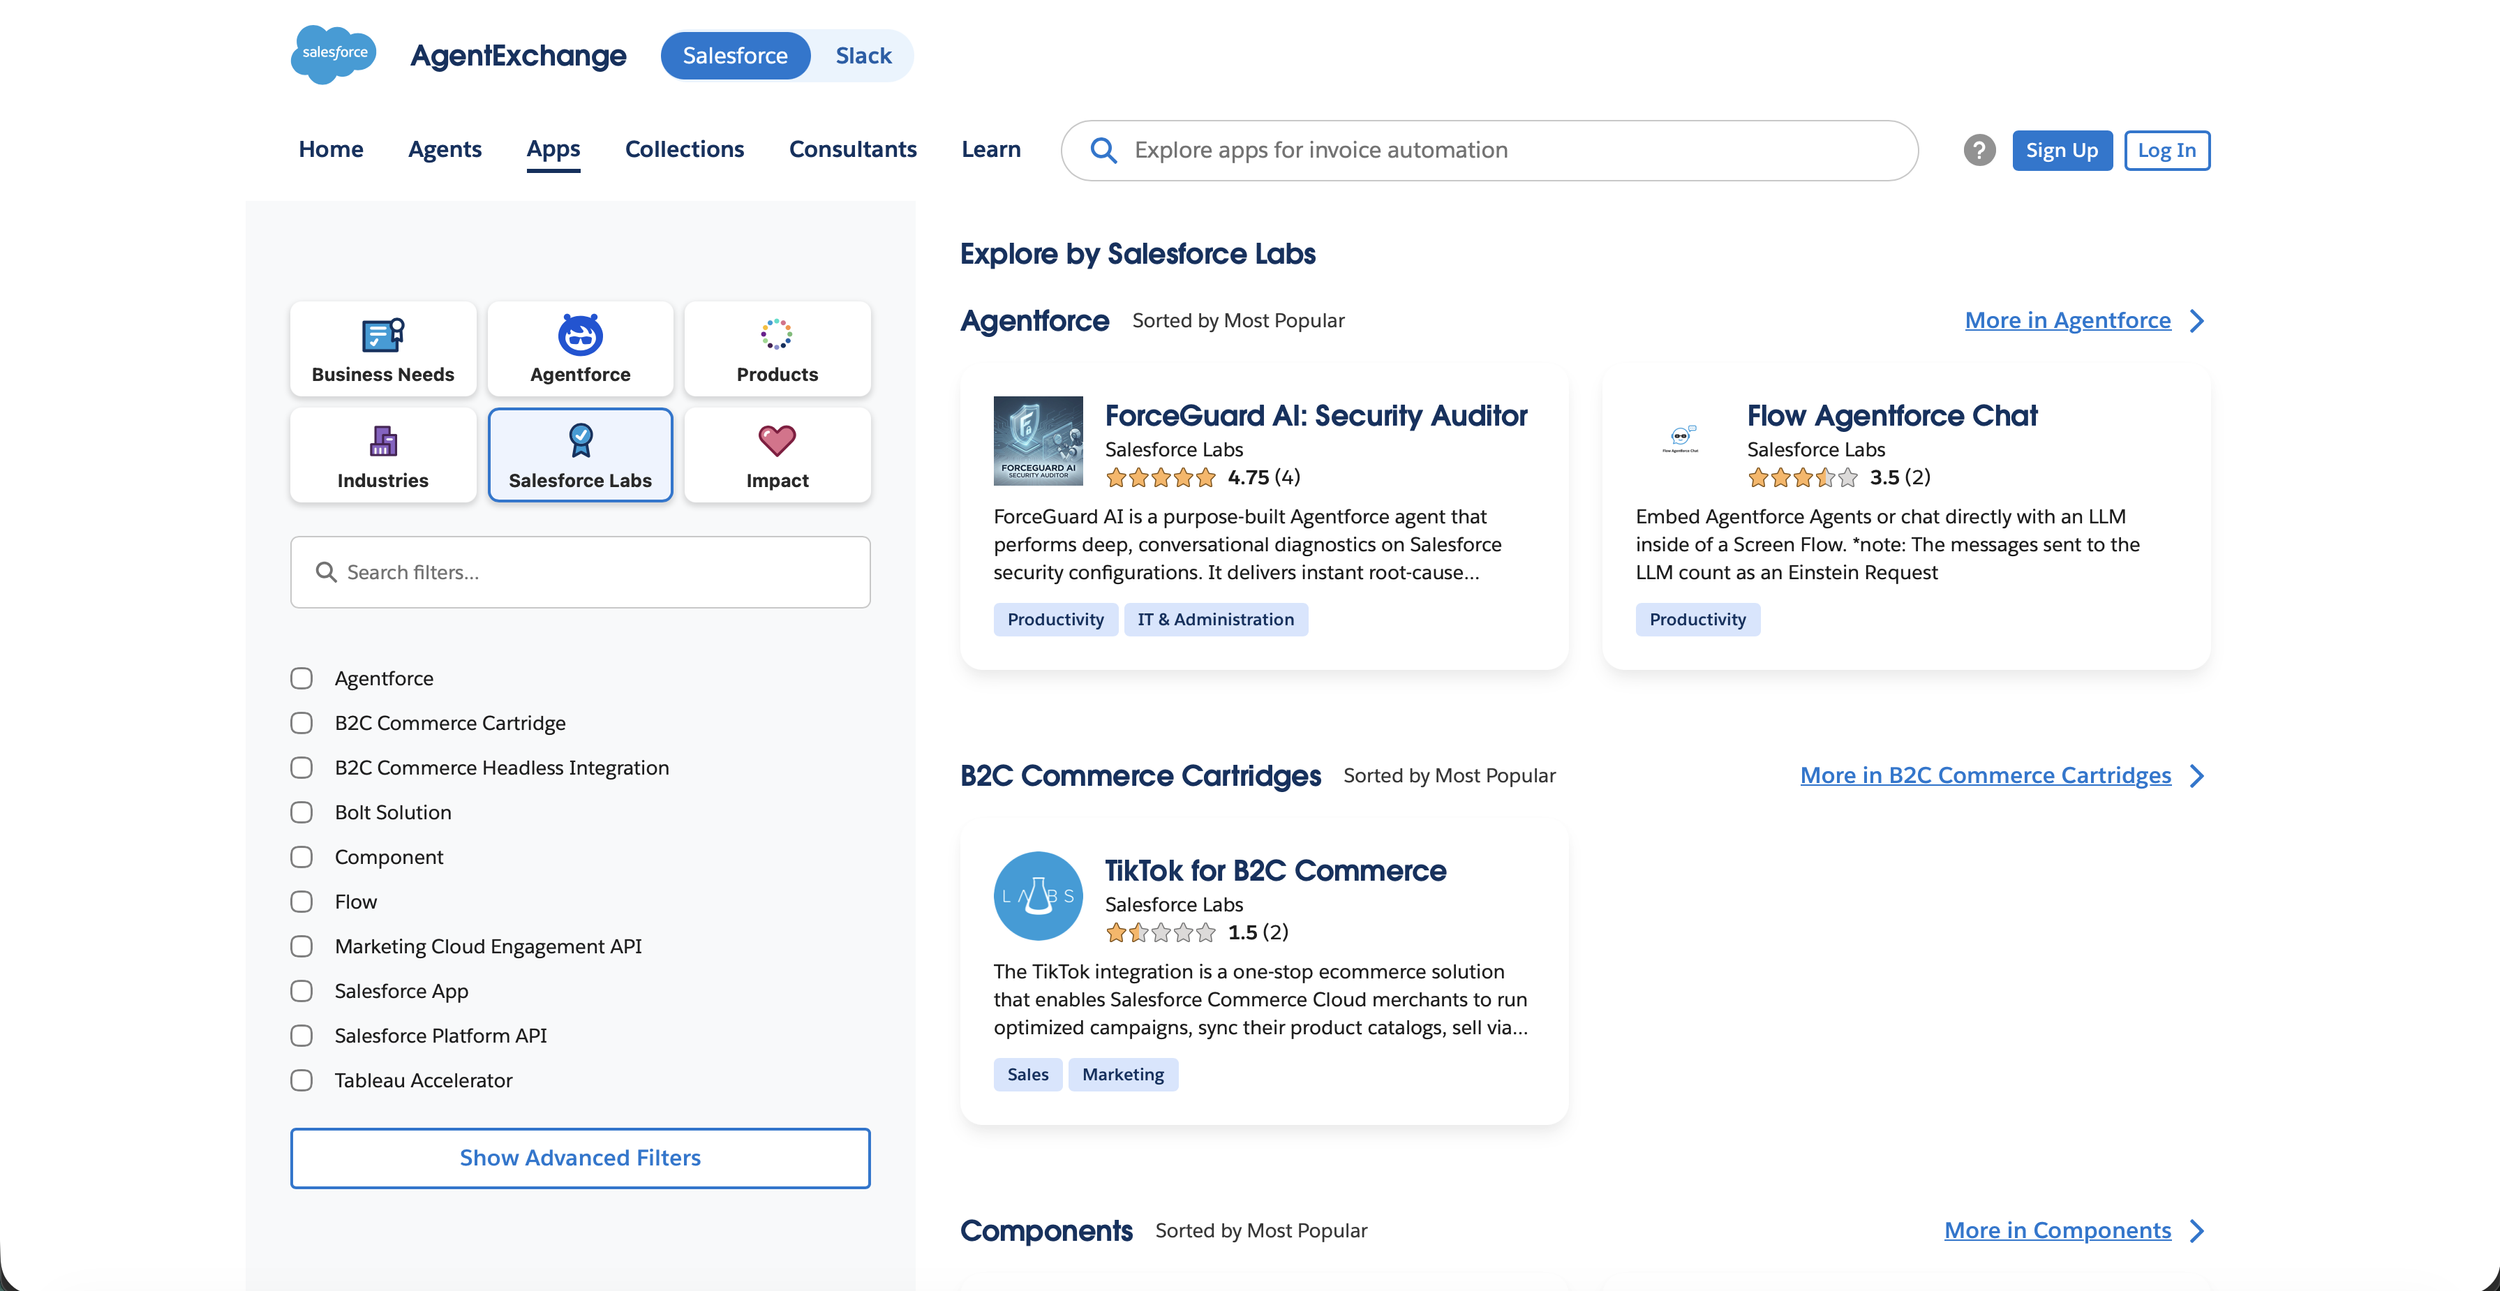2500x1291 pixels.
Task: Focus the Explore apps search field
Action: click(1489, 150)
